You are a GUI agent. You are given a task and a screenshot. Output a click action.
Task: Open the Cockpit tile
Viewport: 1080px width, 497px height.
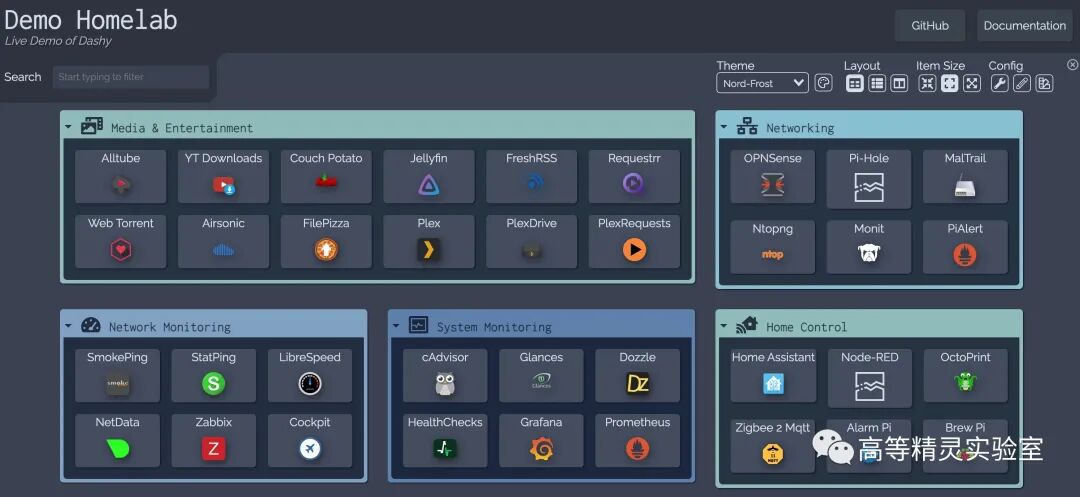tap(310, 441)
